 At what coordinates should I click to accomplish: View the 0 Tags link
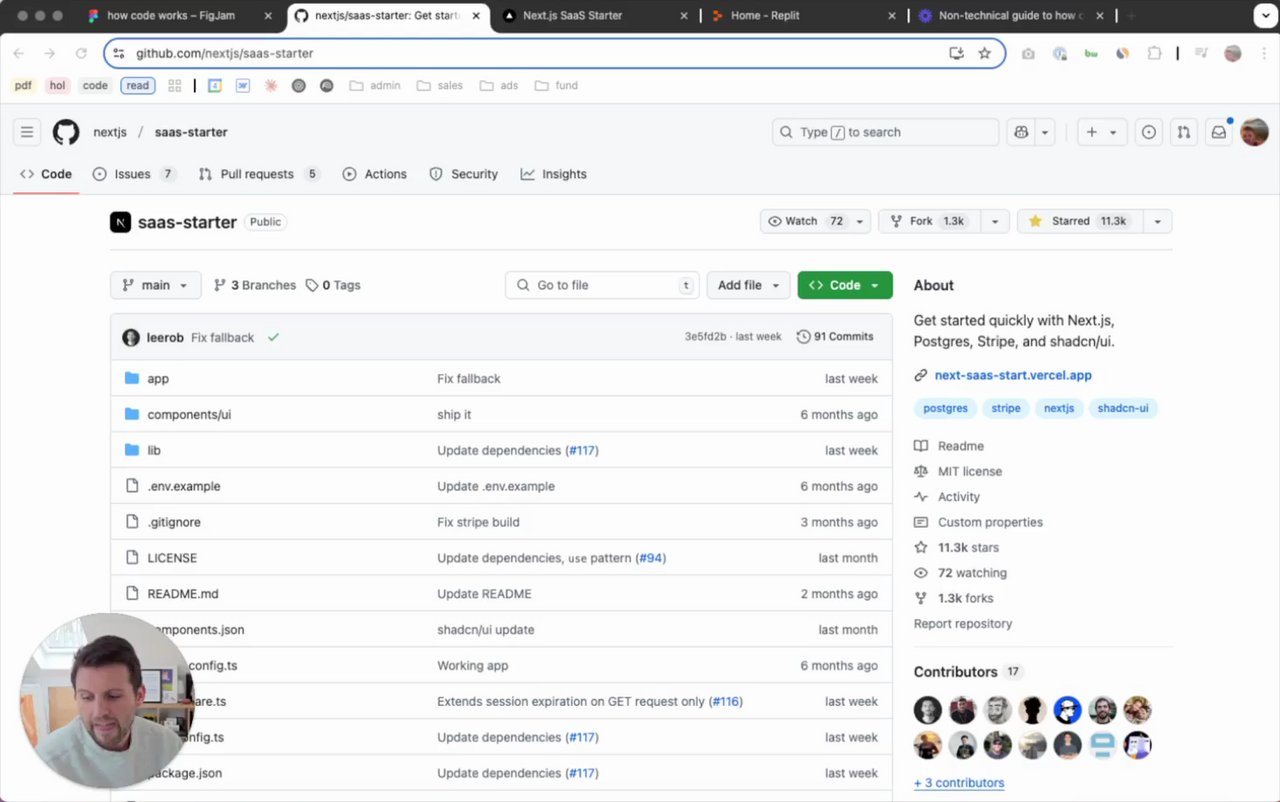pos(333,285)
